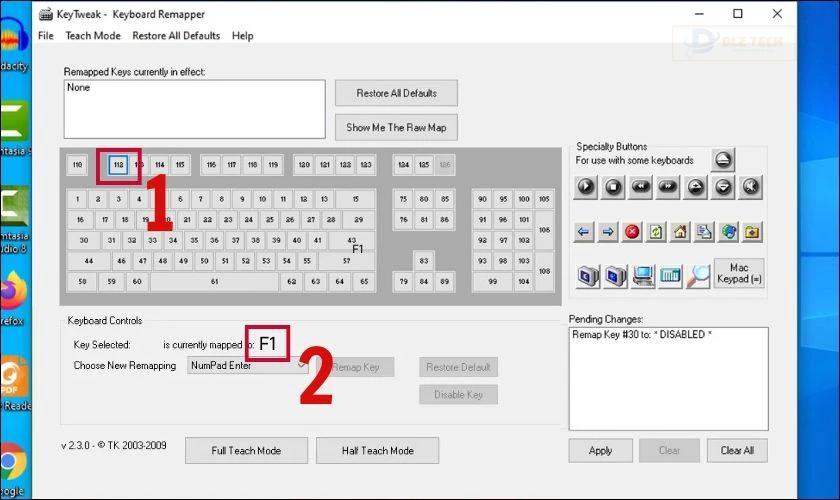Screen dimensions: 840x500
Task: Select the monitor with crescent moon Sleep button
Action: pos(588,276)
